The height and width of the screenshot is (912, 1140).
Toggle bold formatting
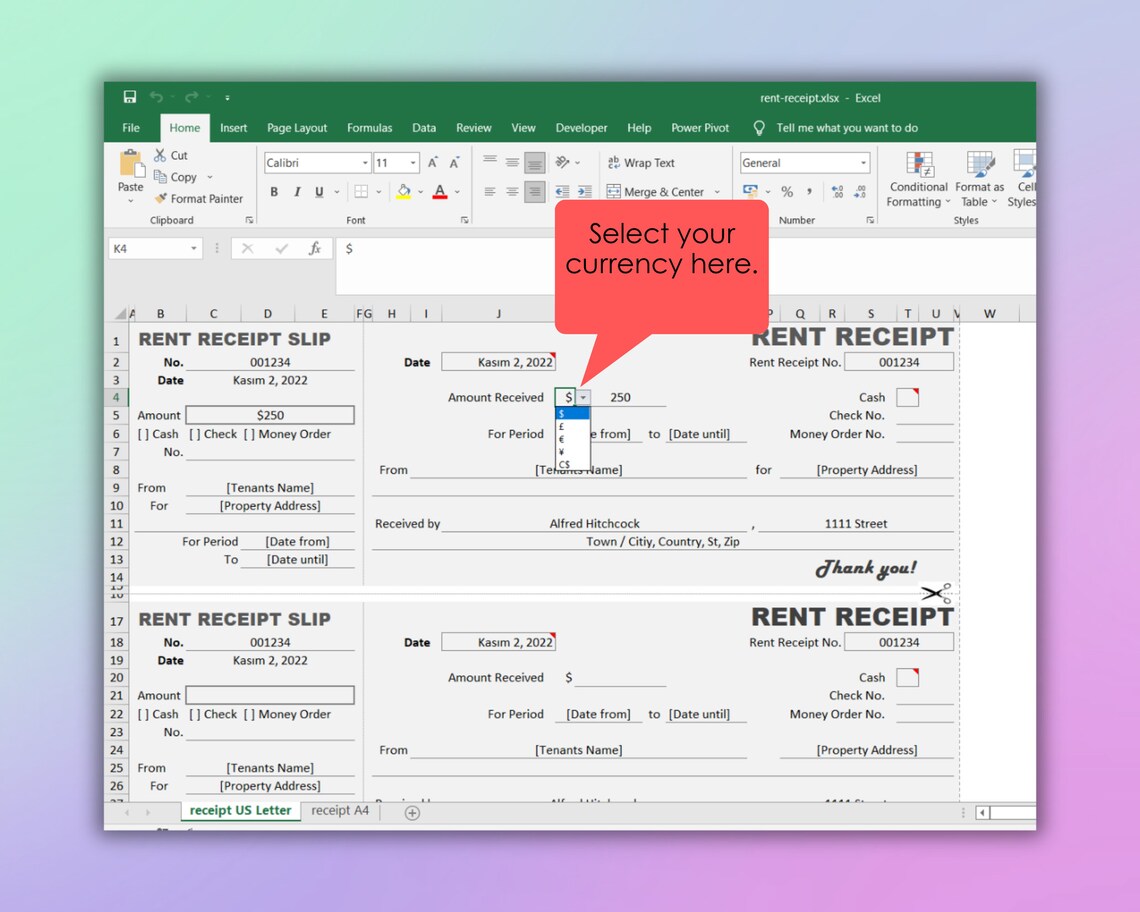tap(273, 190)
